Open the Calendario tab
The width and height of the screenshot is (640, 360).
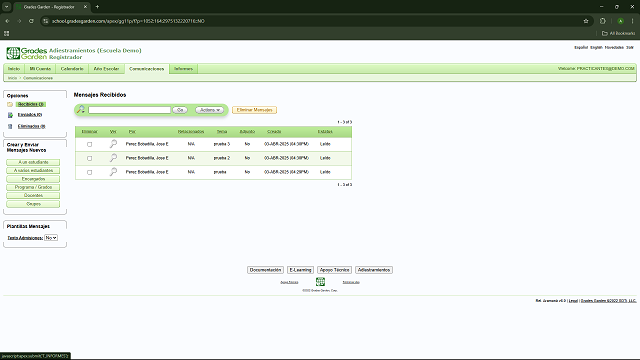pos(72,69)
